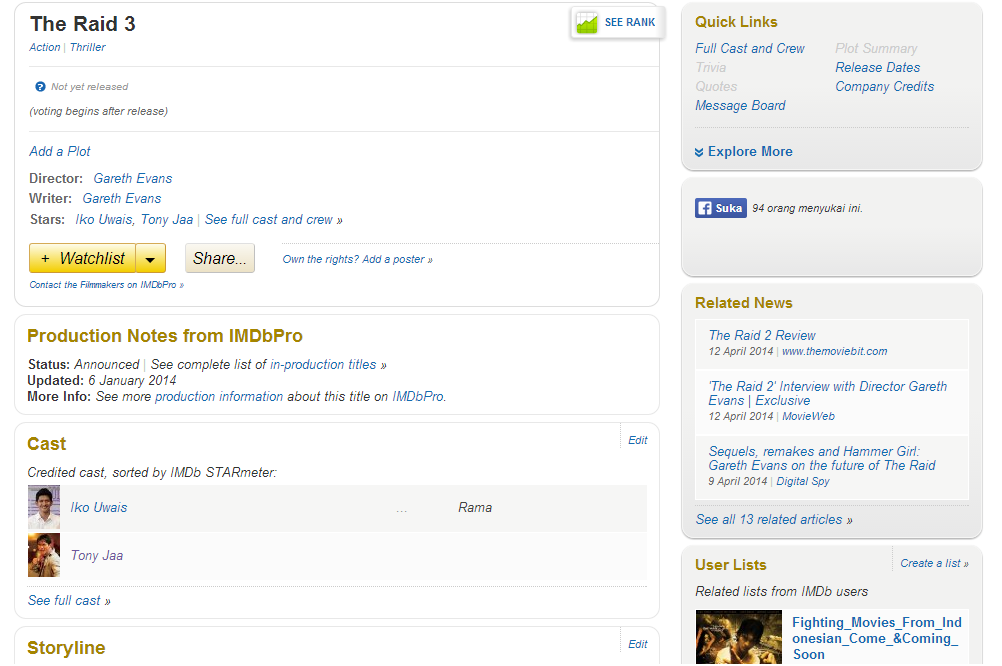Open Tony Jaa cast photo thumbnail
1002x666 pixels.
point(44,555)
